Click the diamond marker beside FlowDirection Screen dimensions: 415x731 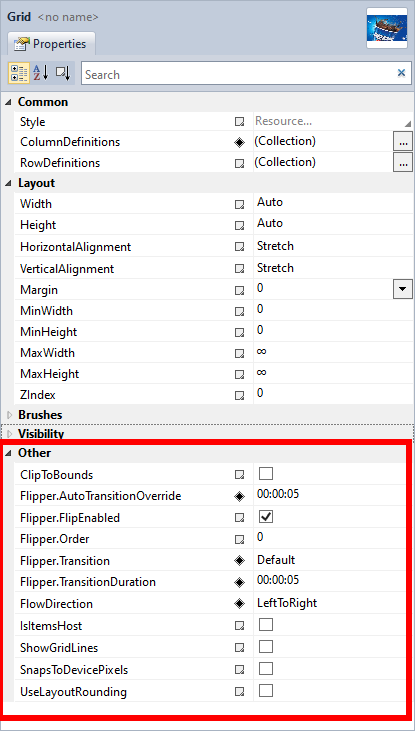point(239,604)
